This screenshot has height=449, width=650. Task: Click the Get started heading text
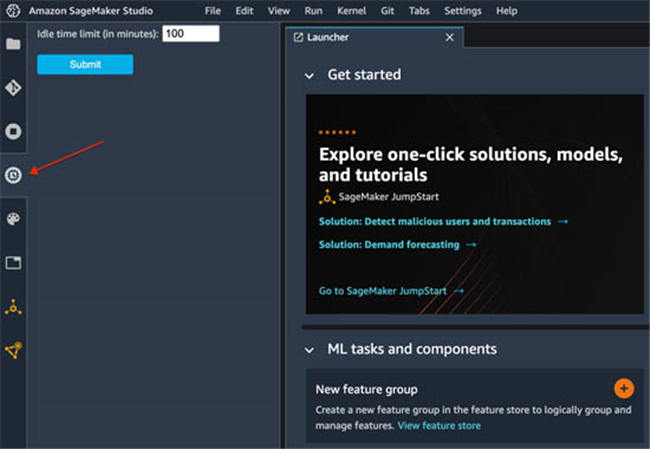pos(364,75)
